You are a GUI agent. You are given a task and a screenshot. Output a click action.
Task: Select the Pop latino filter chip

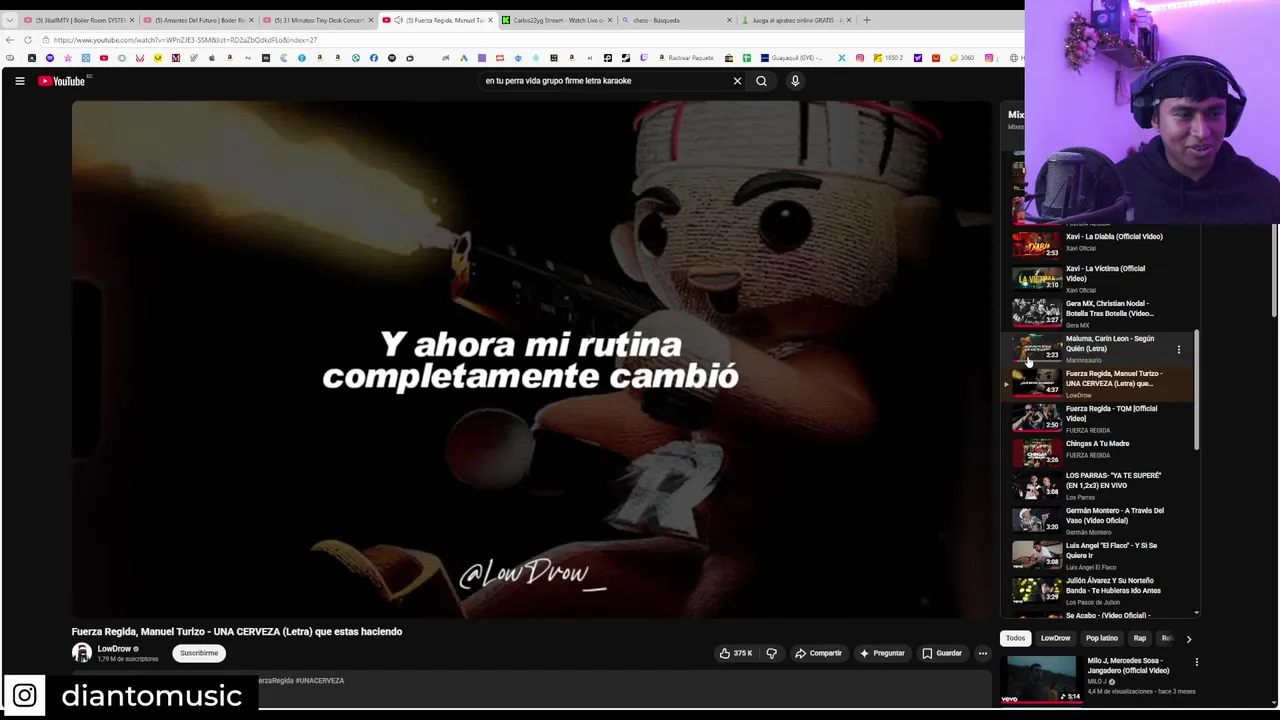coord(1101,638)
